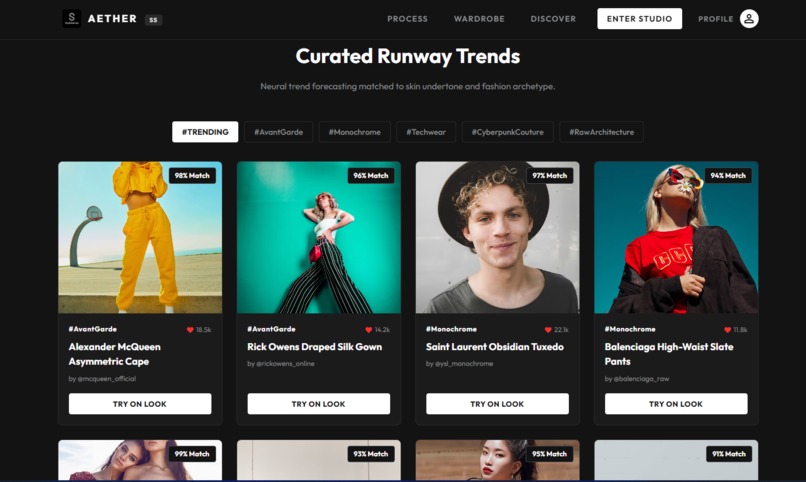Tap heart icon on Saint Laurent card

click(x=548, y=330)
